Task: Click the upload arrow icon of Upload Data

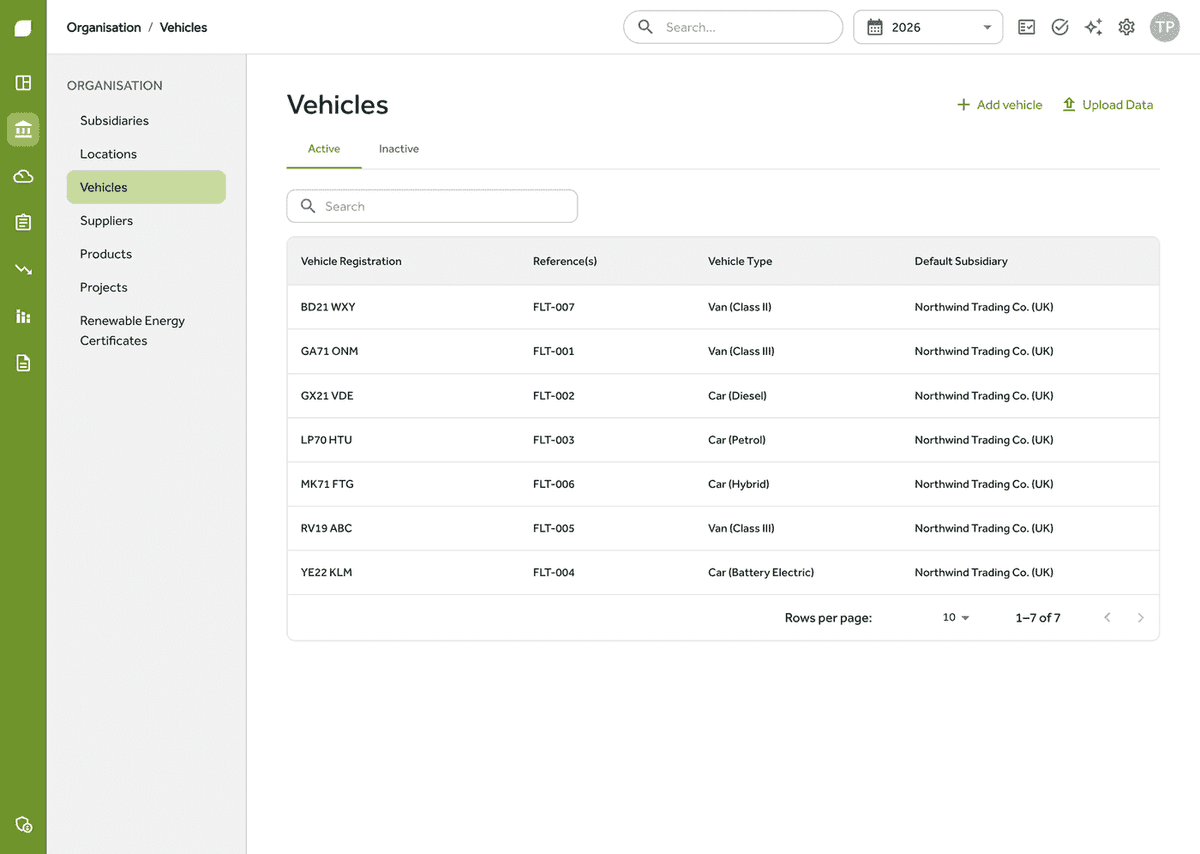Action: [1069, 104]
